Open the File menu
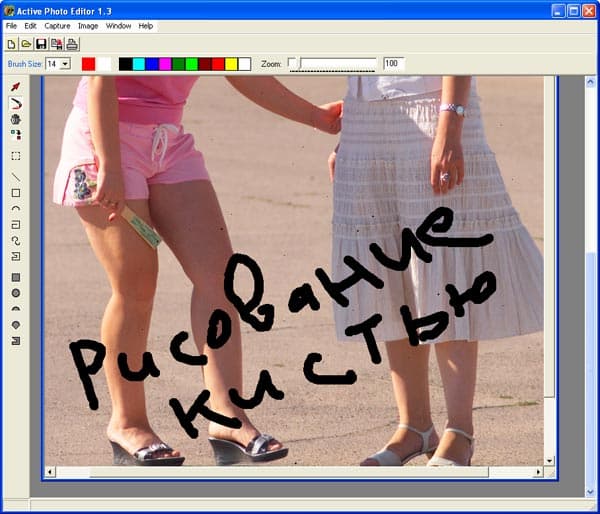600x514 pixels. click(x=11, y=26)
